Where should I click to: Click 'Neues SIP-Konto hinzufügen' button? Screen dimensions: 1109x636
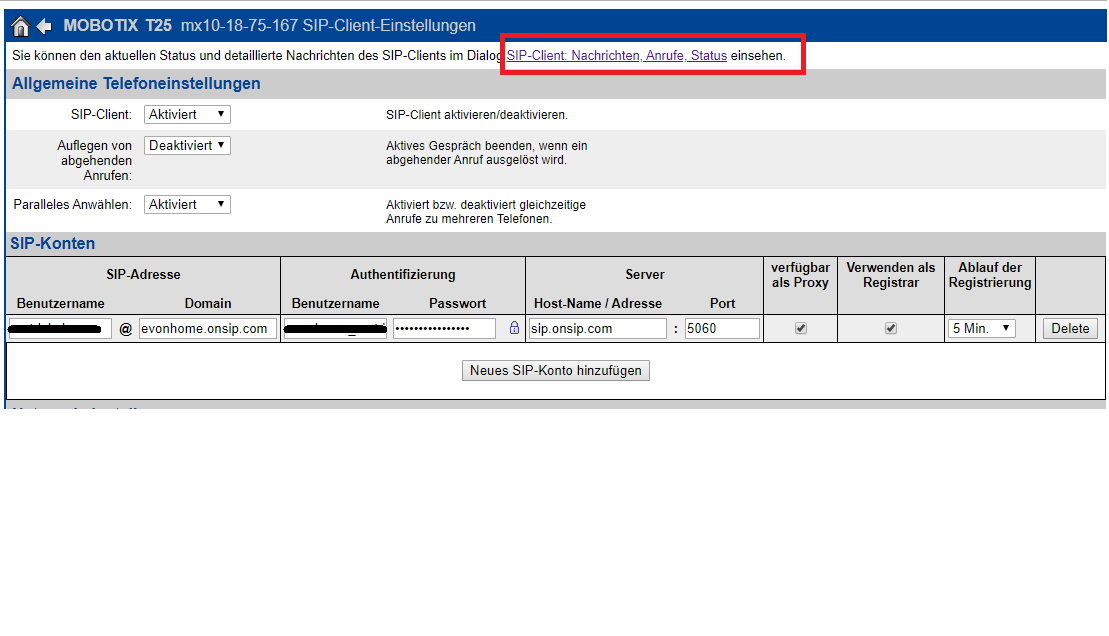point(556,370)
